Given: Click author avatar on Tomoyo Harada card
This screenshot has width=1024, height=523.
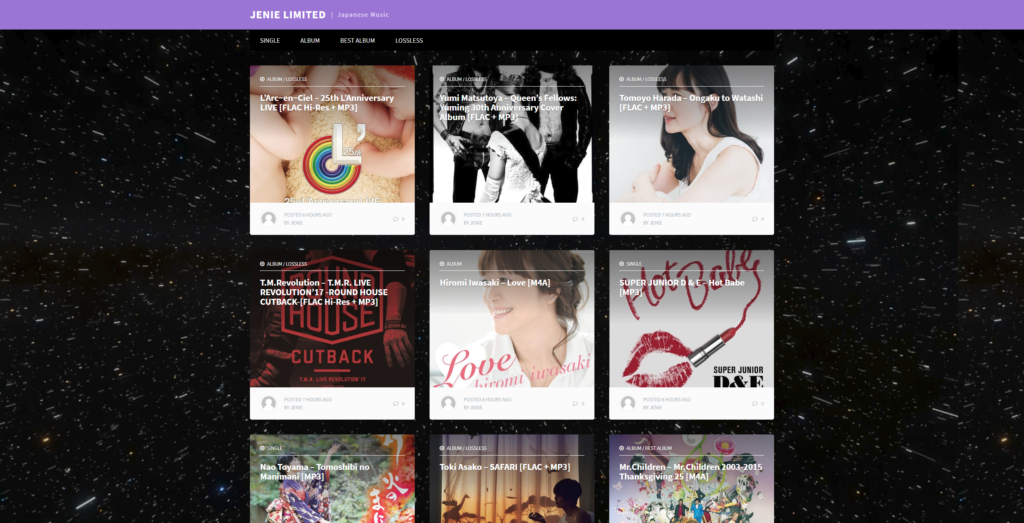Looking at the screenshot, I should click(x=628, y=219).
